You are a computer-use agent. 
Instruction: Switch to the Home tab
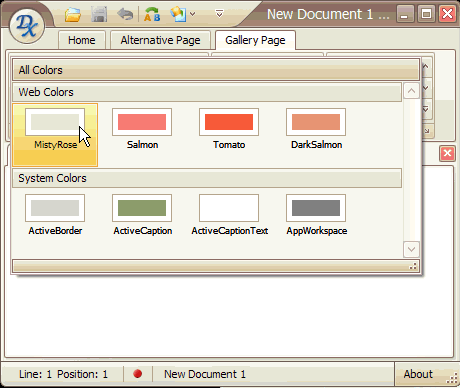82,40
